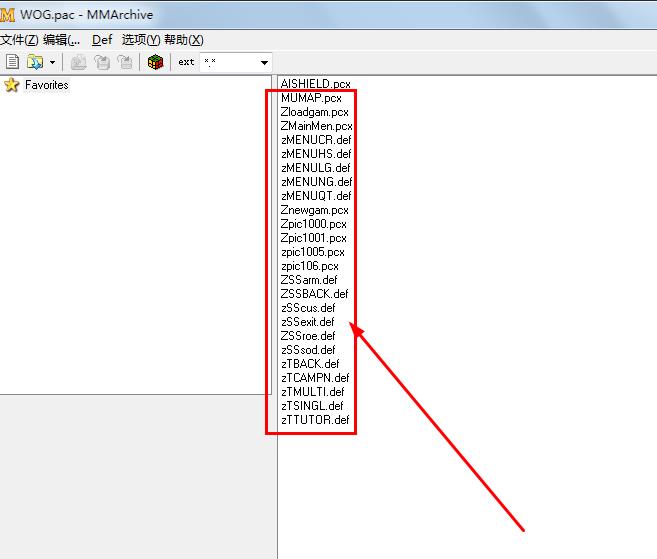Select file zTBACK.def
The width and height of the screenshot is (657, 559).
point(310,364)
